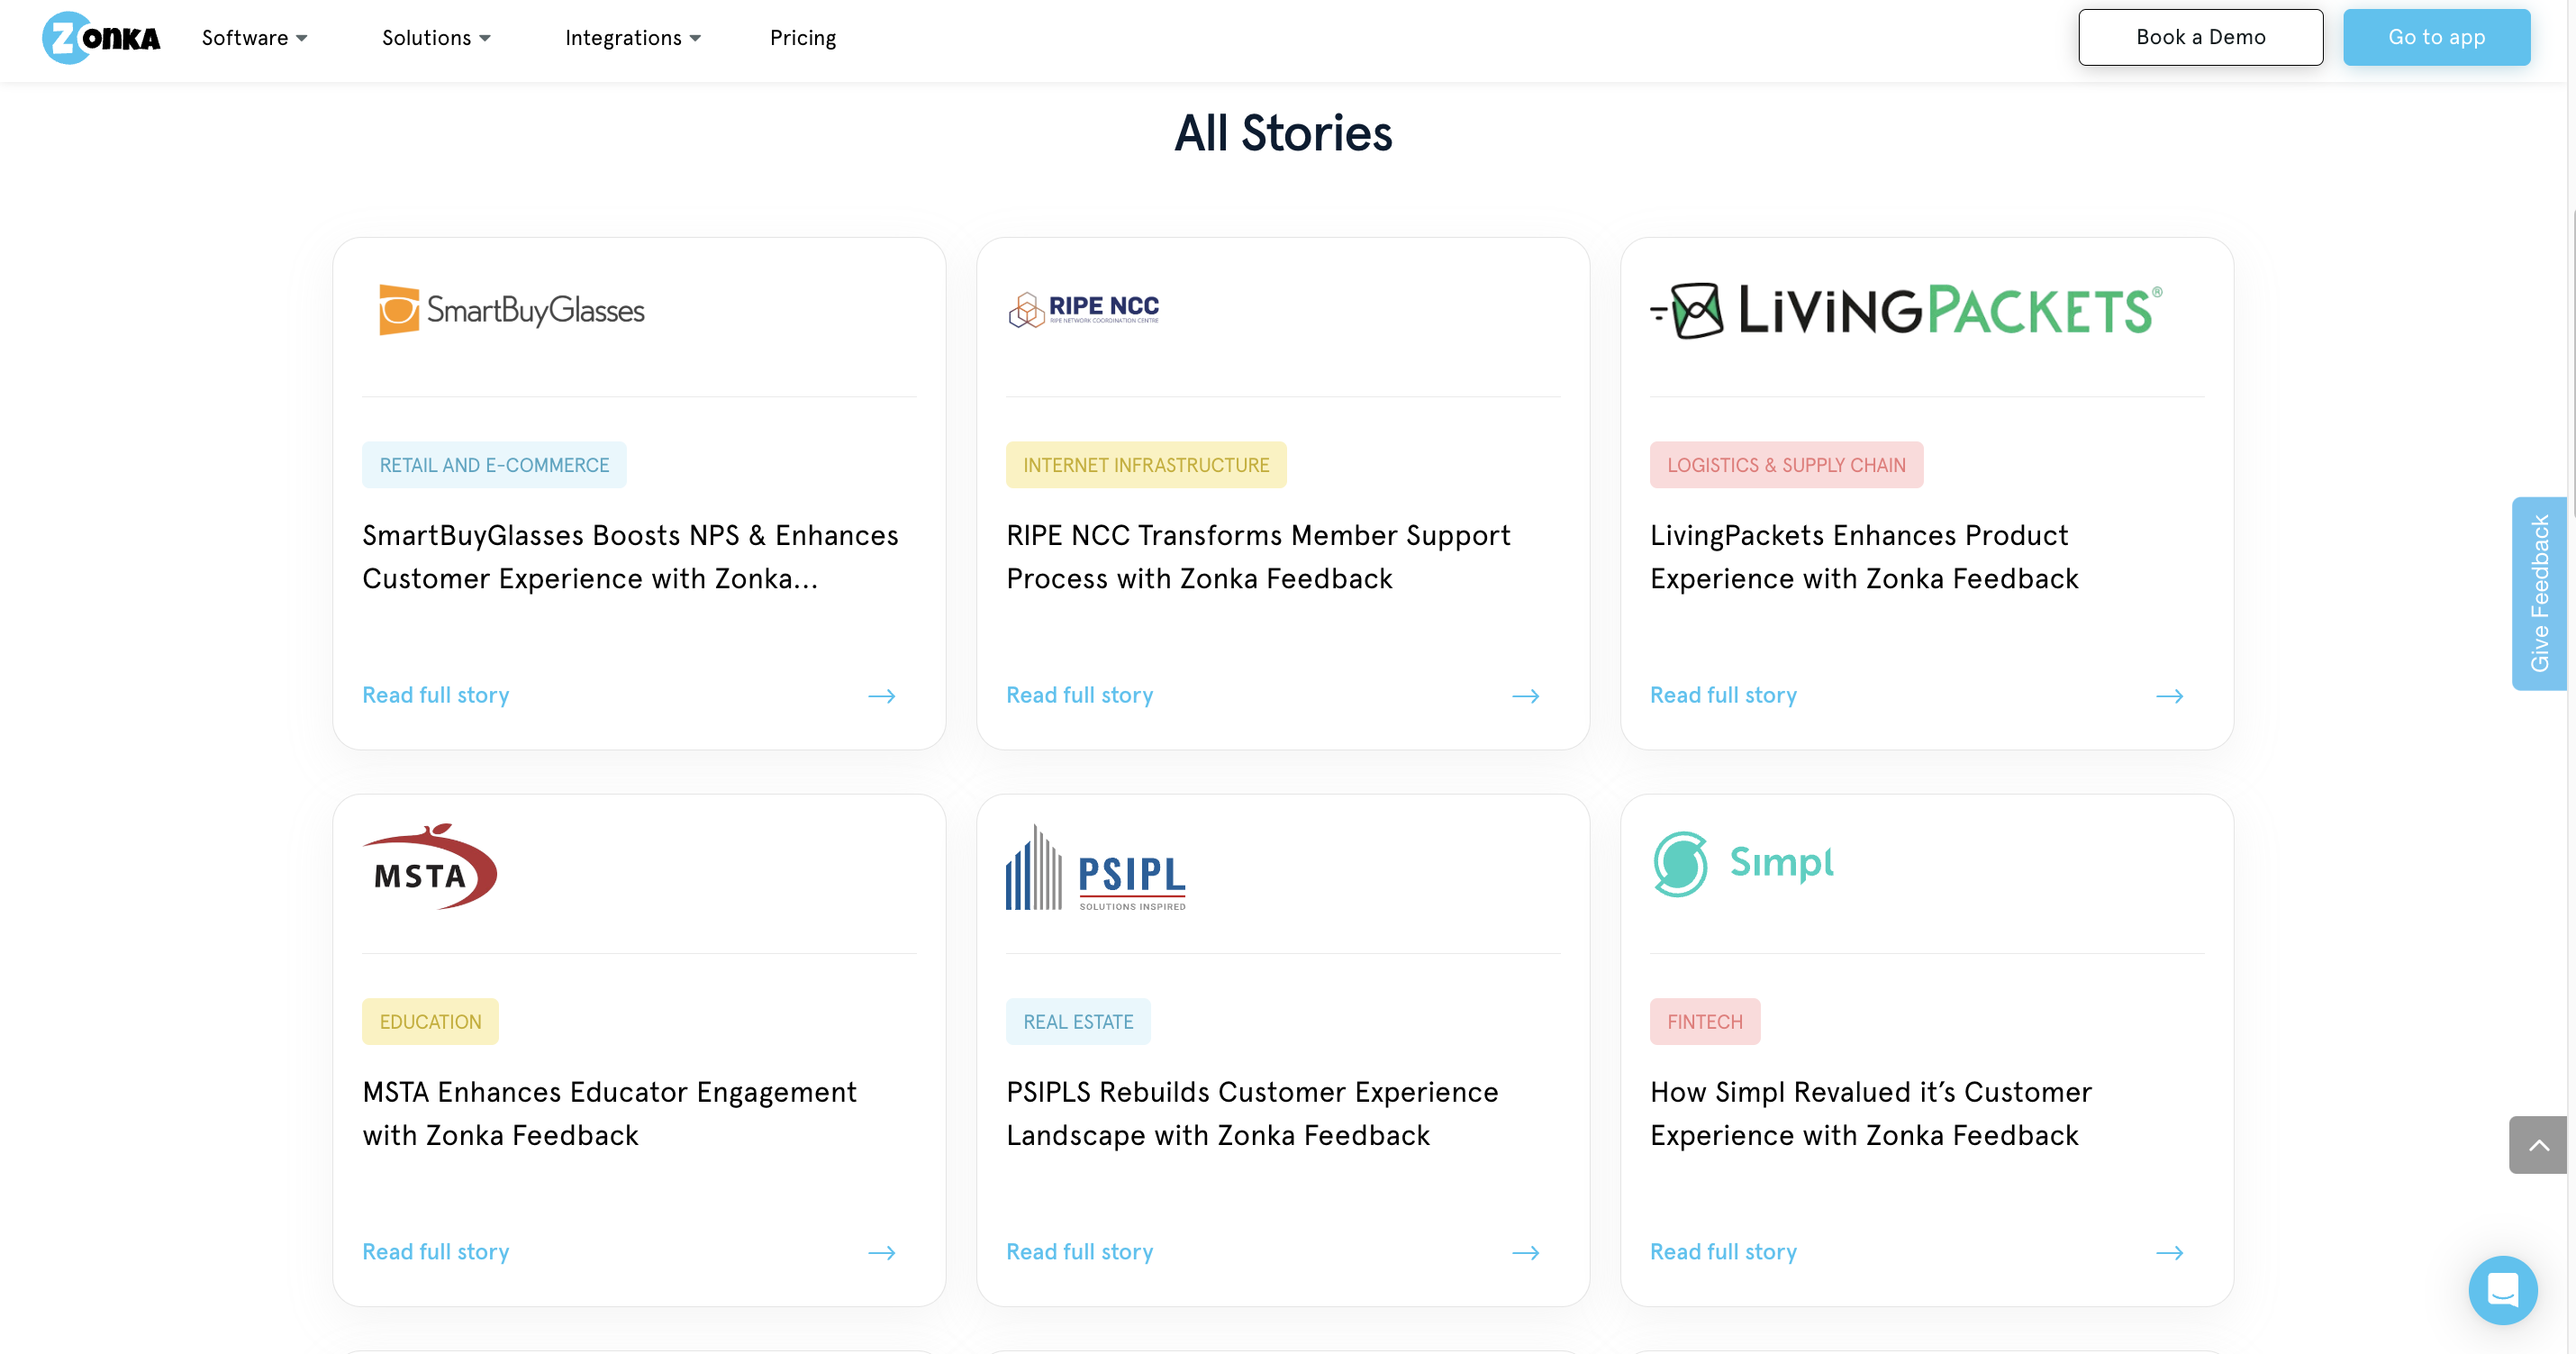
Task: Read full story for Simpl
Action: [x=1724, y=1251]
